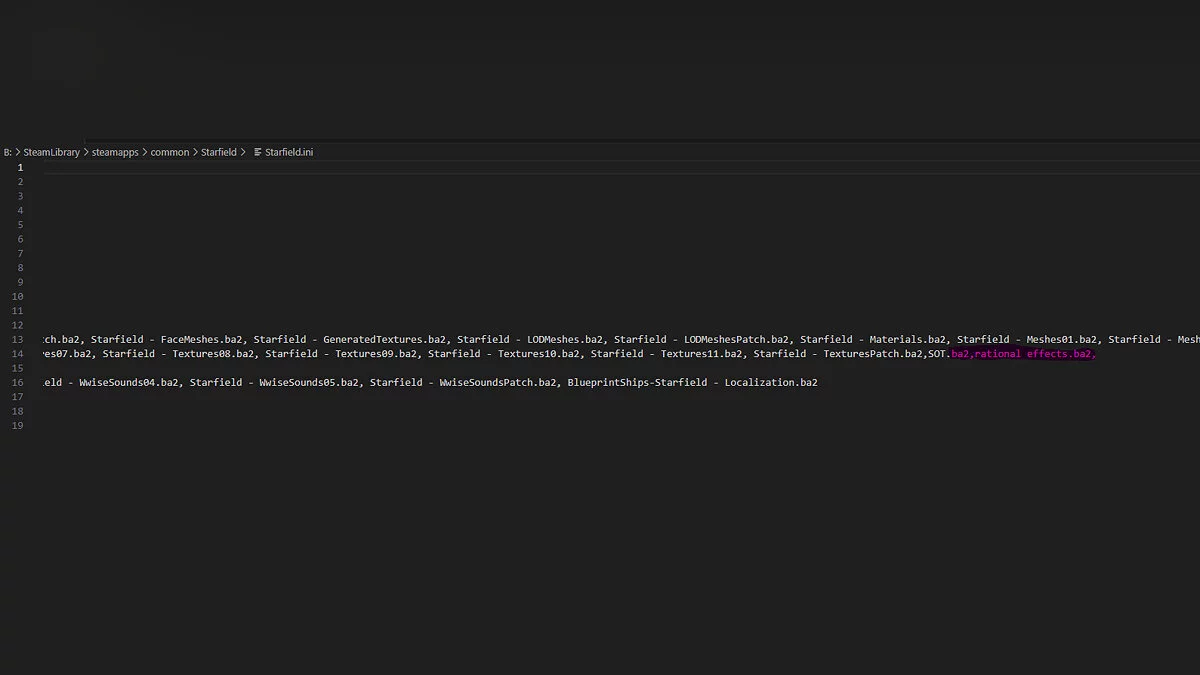The width and height of the screenshot is (1200, 675).
Task: Click 'BlueprintShips-Starfield' text on line 16
Action: pyautogui.click(x=637, y=383)
